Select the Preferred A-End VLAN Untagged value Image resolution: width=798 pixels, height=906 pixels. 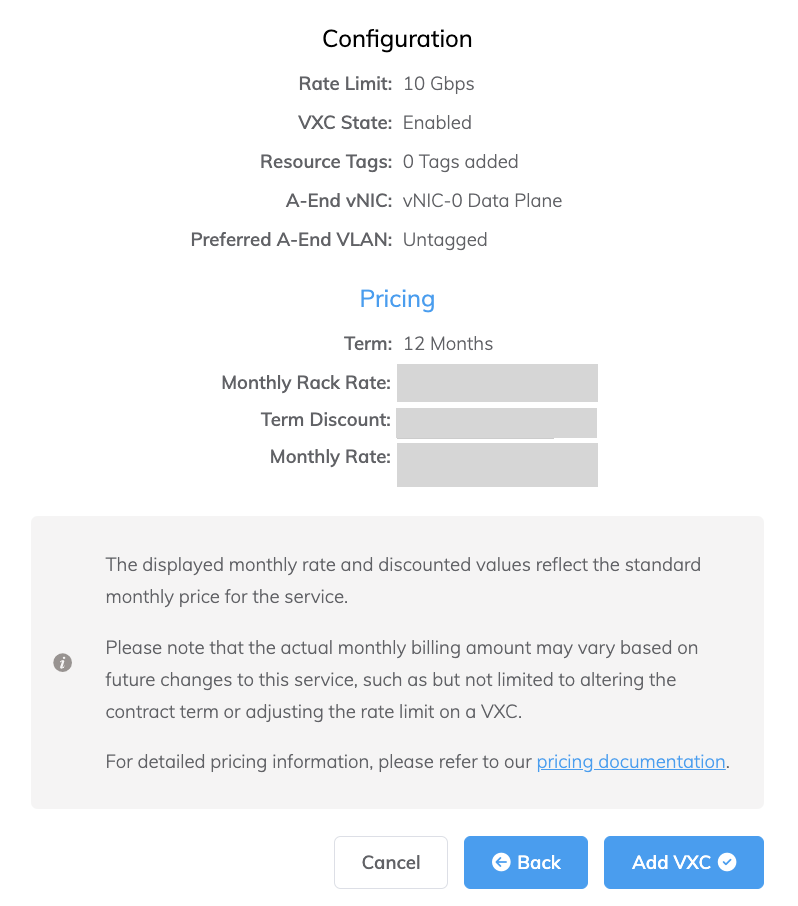[445, 239]
